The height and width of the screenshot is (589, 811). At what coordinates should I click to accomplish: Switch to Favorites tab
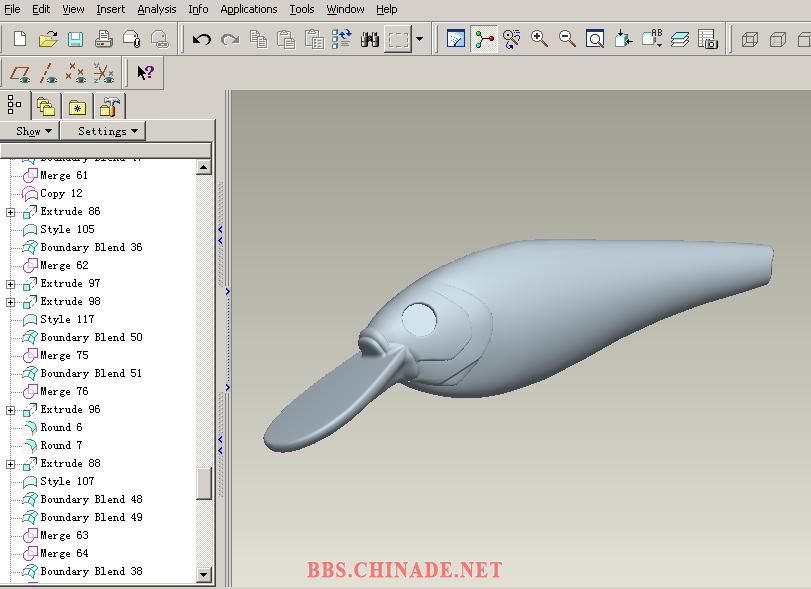[x=77, y=107]
